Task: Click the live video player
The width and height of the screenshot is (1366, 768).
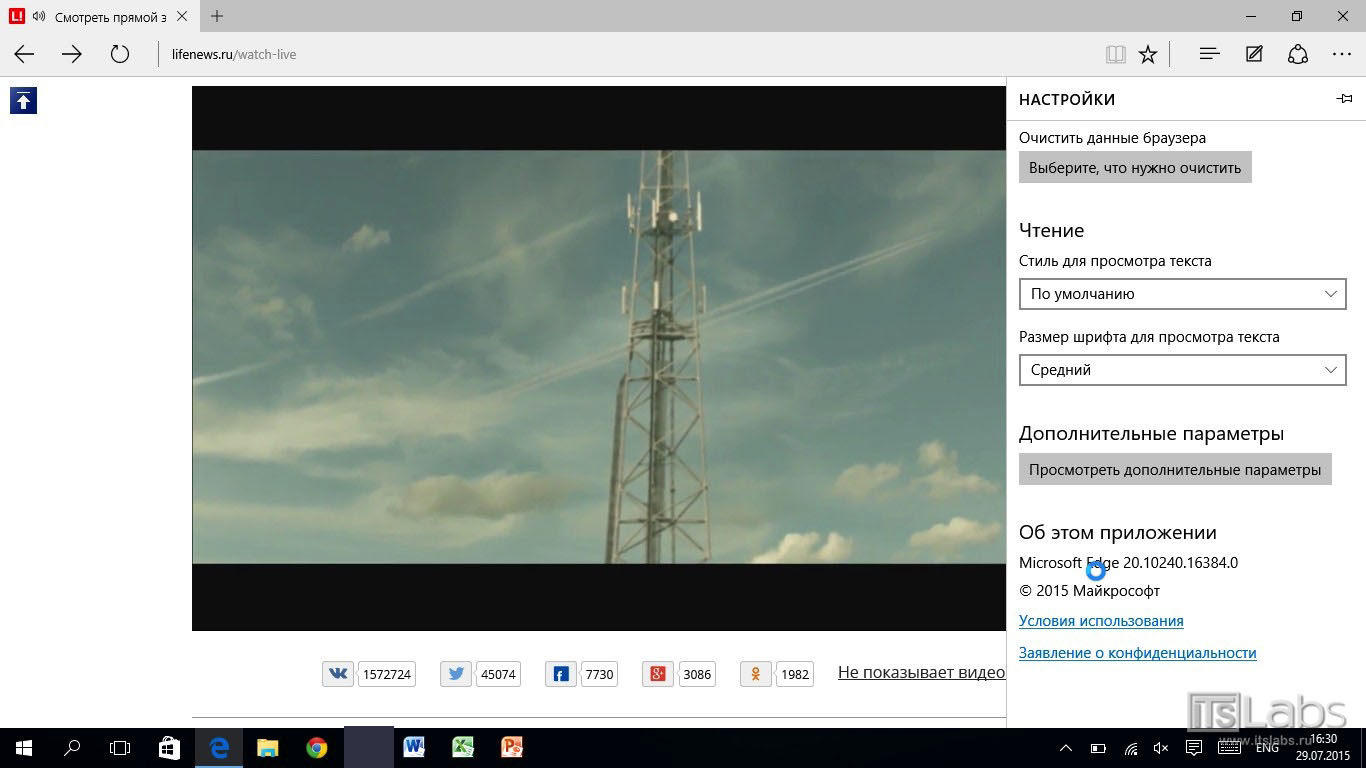Action: (598, 358)
